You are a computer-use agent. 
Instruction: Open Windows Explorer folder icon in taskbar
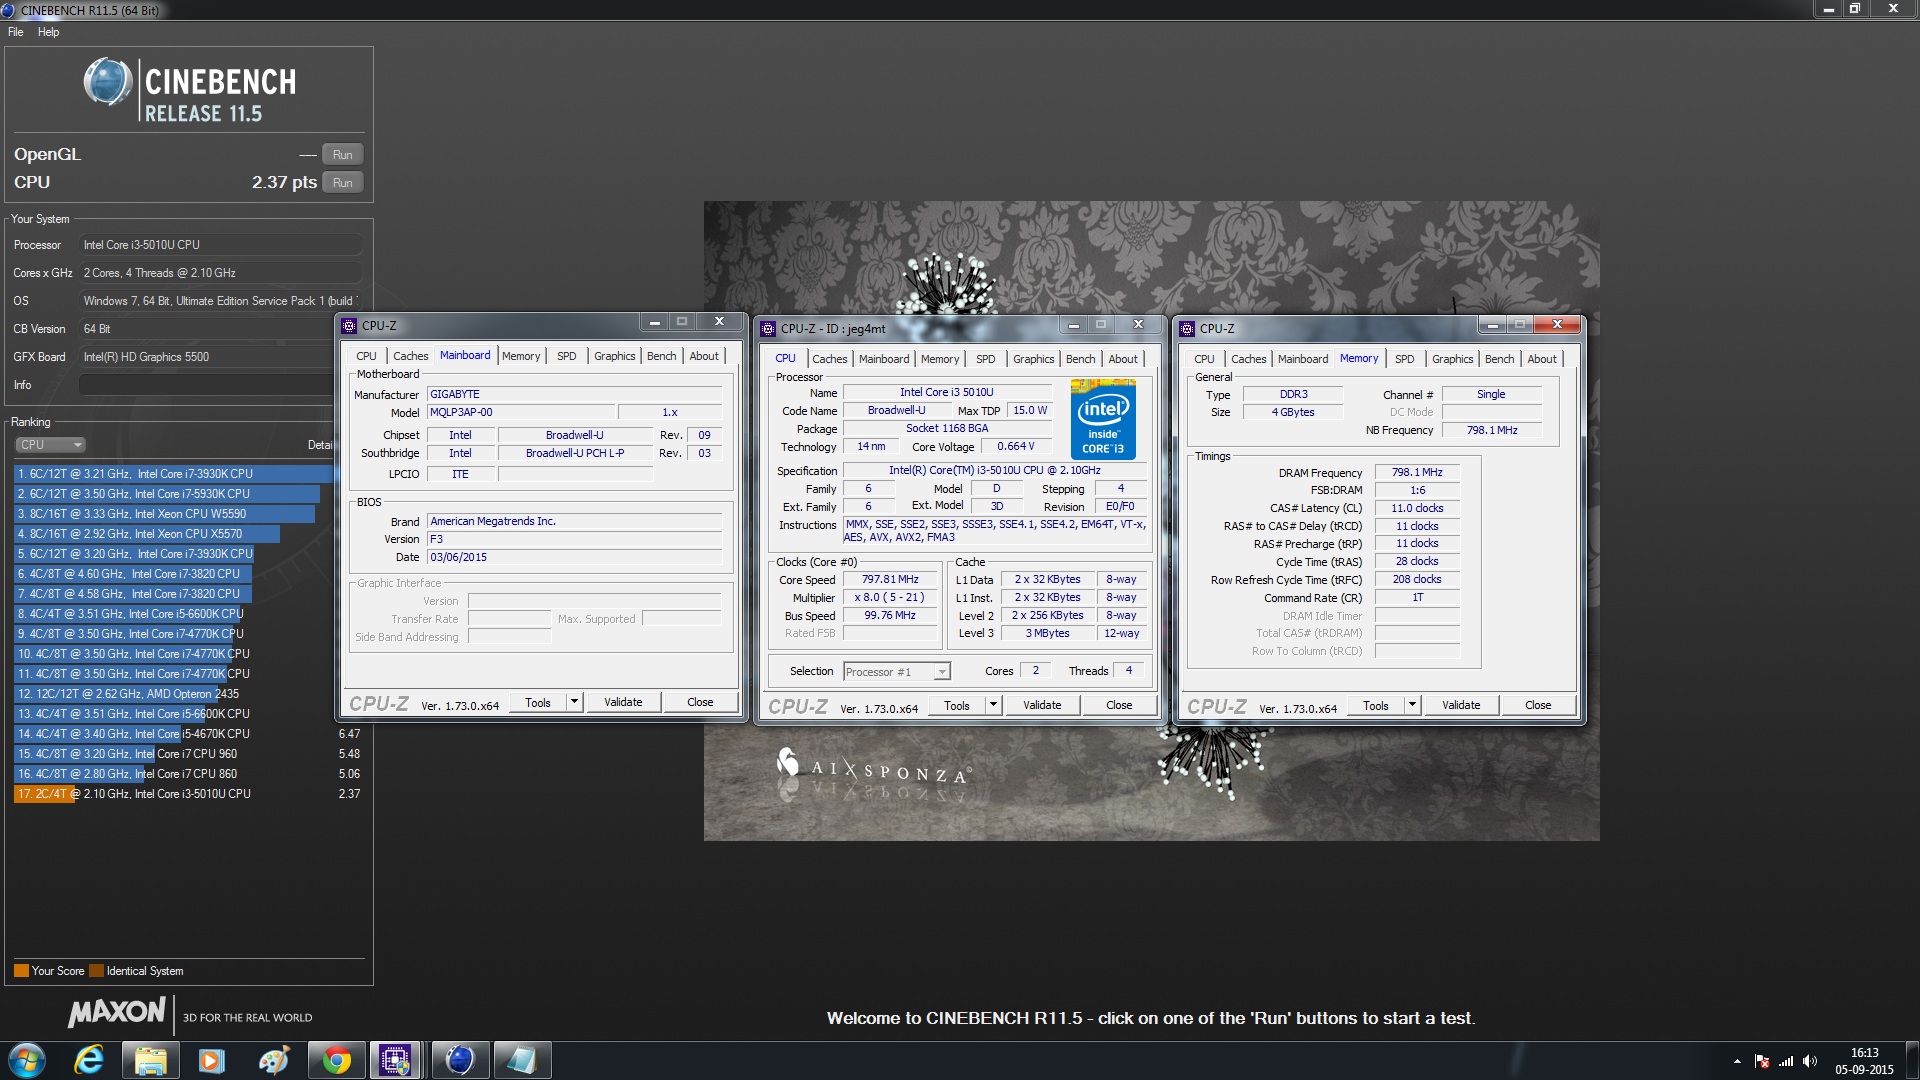(150, 1060)
